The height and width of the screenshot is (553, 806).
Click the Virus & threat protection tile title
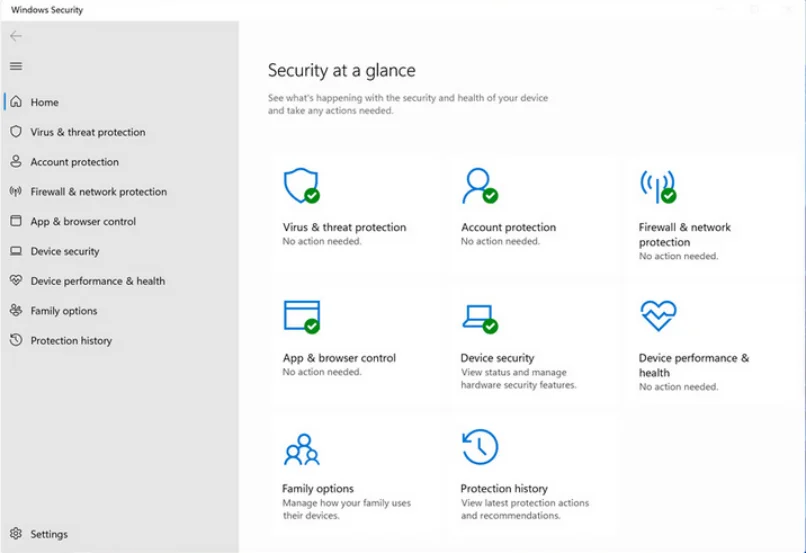[344, 227]
